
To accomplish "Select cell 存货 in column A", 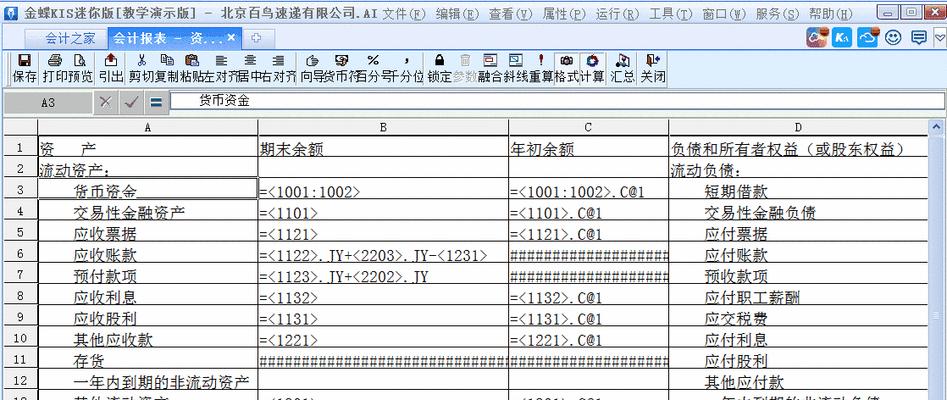I will click(148, 359).
